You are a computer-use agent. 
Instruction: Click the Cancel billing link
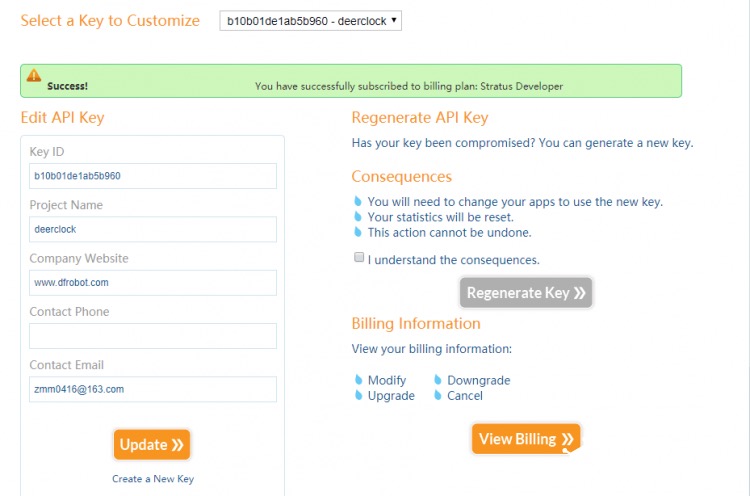pyautogui.click(x=464, y=396)
